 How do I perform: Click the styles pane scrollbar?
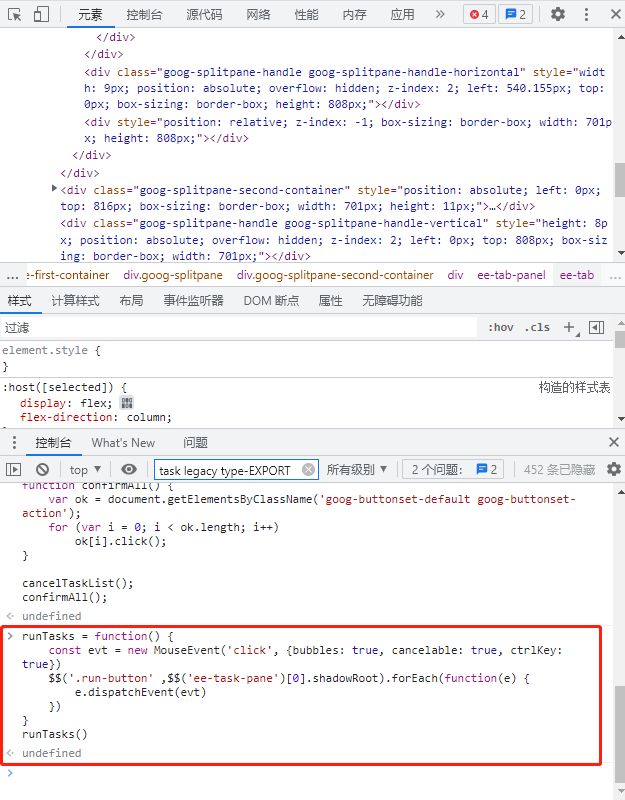point(620,339)
